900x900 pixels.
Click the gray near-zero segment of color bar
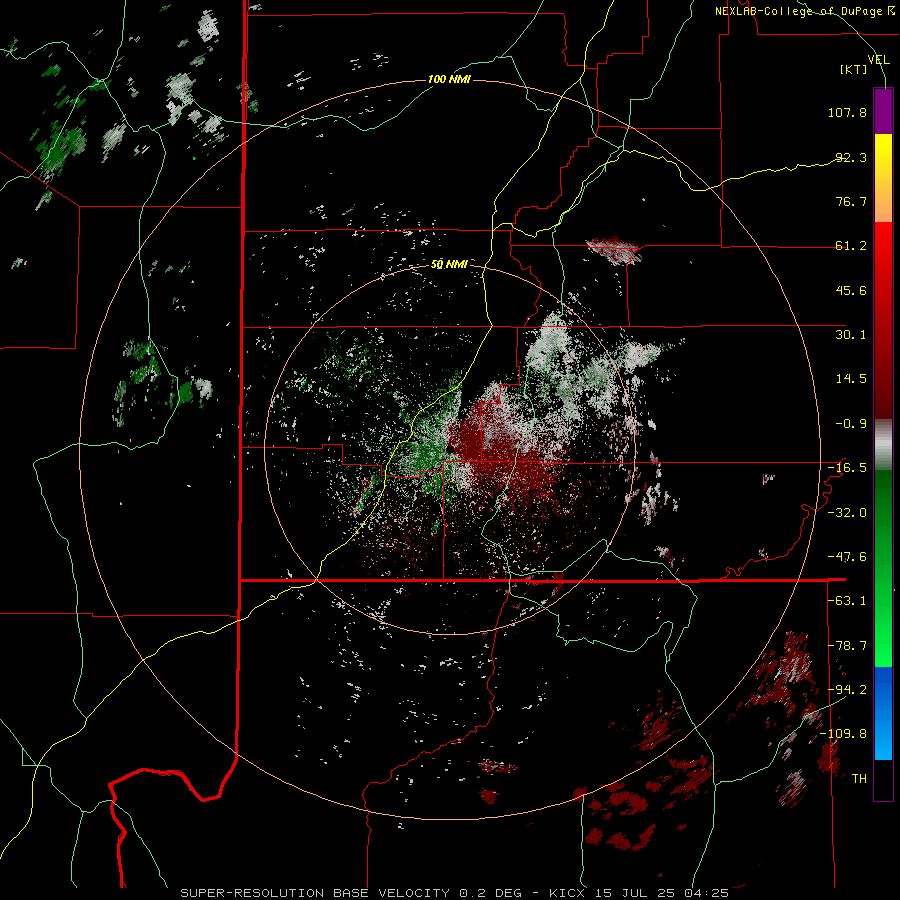pos(883,445)
